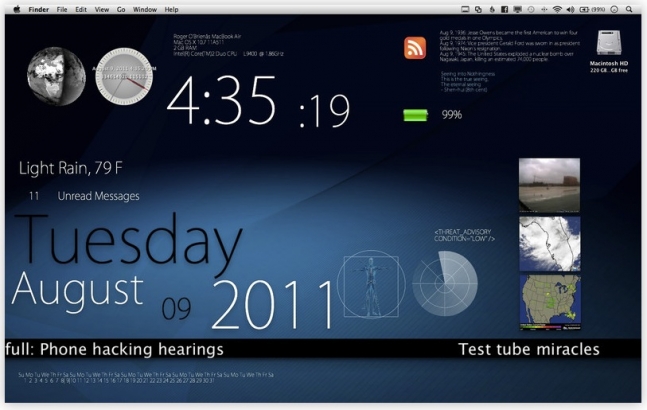Image resolution: width=647 pixels, height=410 pixels.
Task: Click the Spotlight search magnifier icon
Action: 629,9
